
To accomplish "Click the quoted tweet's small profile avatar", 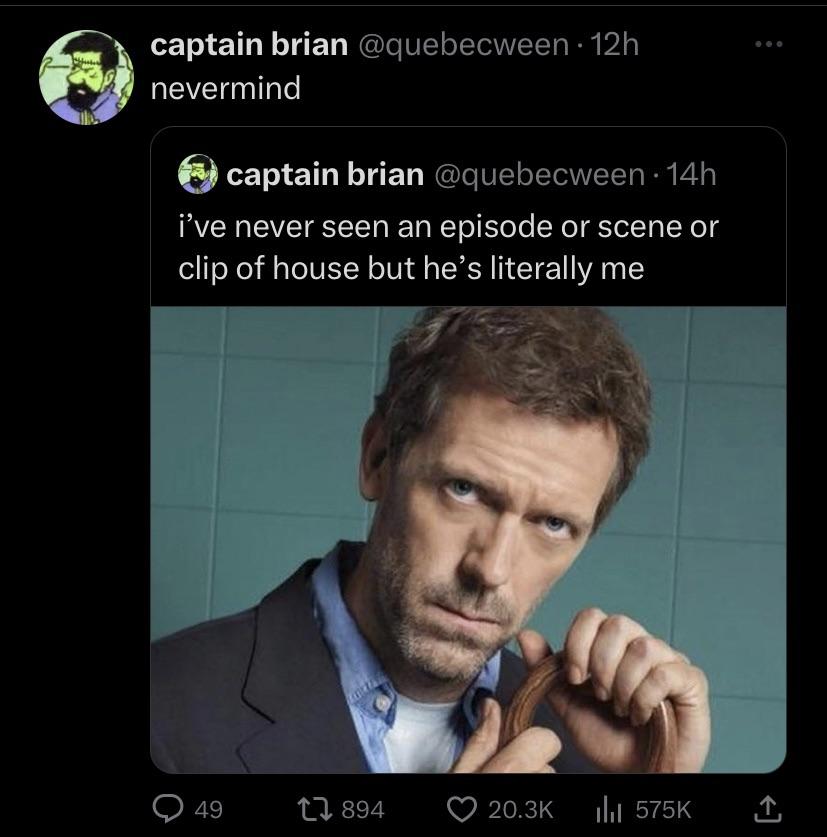I will point(196,173).
